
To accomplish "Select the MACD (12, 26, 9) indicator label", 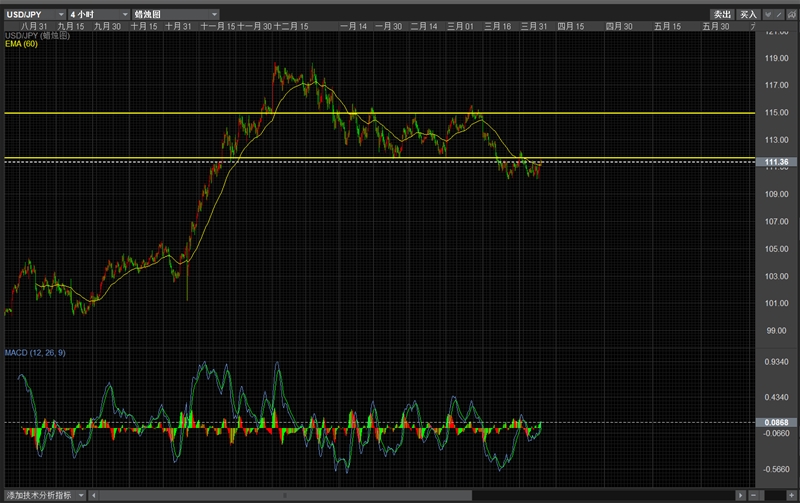I will click(x=35, y=353).
